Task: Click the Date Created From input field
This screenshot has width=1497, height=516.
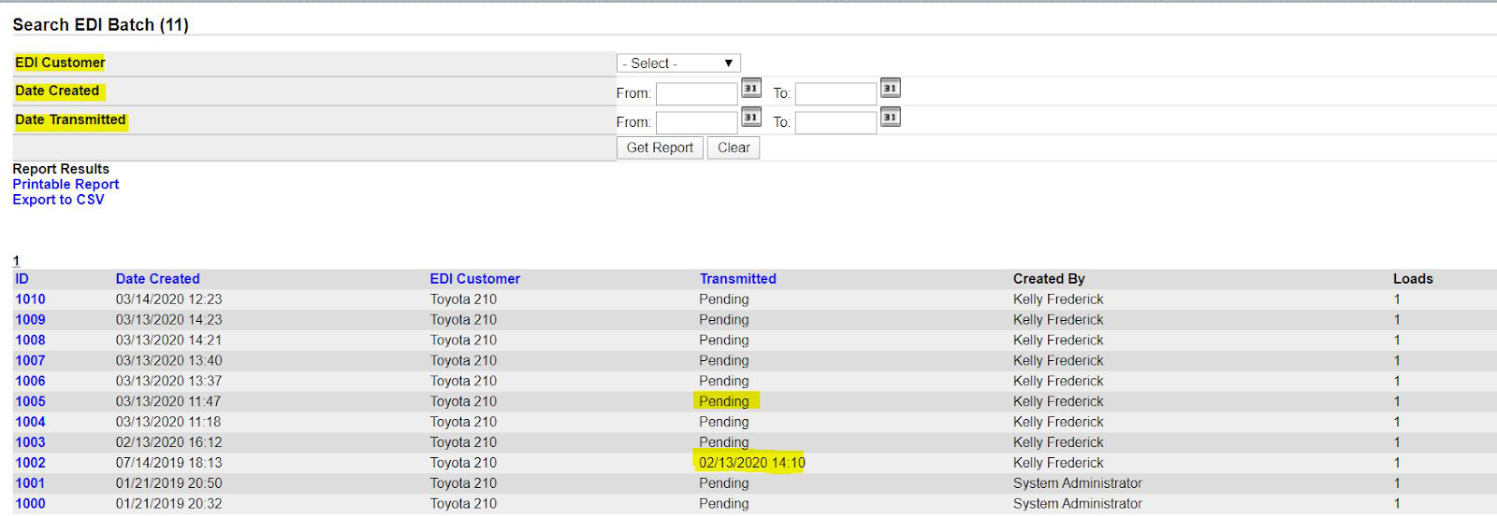Action: [697, 93]
